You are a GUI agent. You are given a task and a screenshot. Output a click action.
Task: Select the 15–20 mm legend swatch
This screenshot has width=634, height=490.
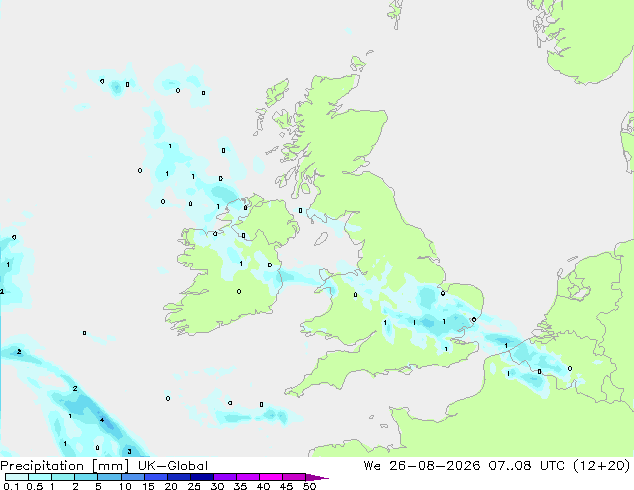pos(156,477)
